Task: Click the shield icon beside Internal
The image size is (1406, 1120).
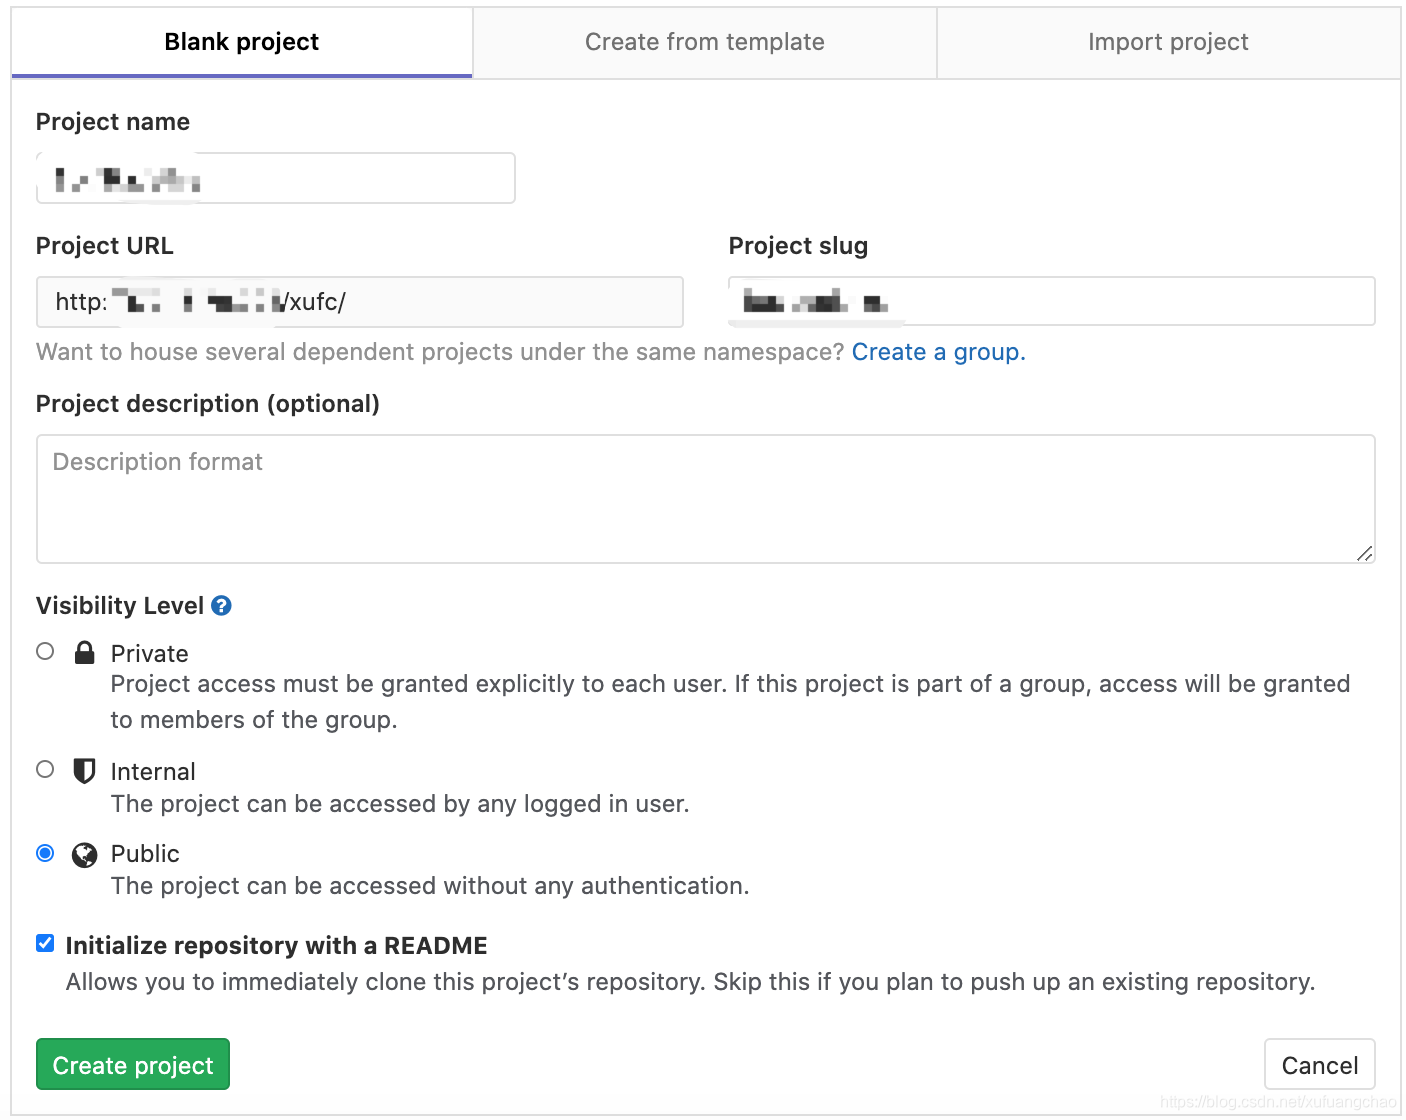Action: (85, 771)
